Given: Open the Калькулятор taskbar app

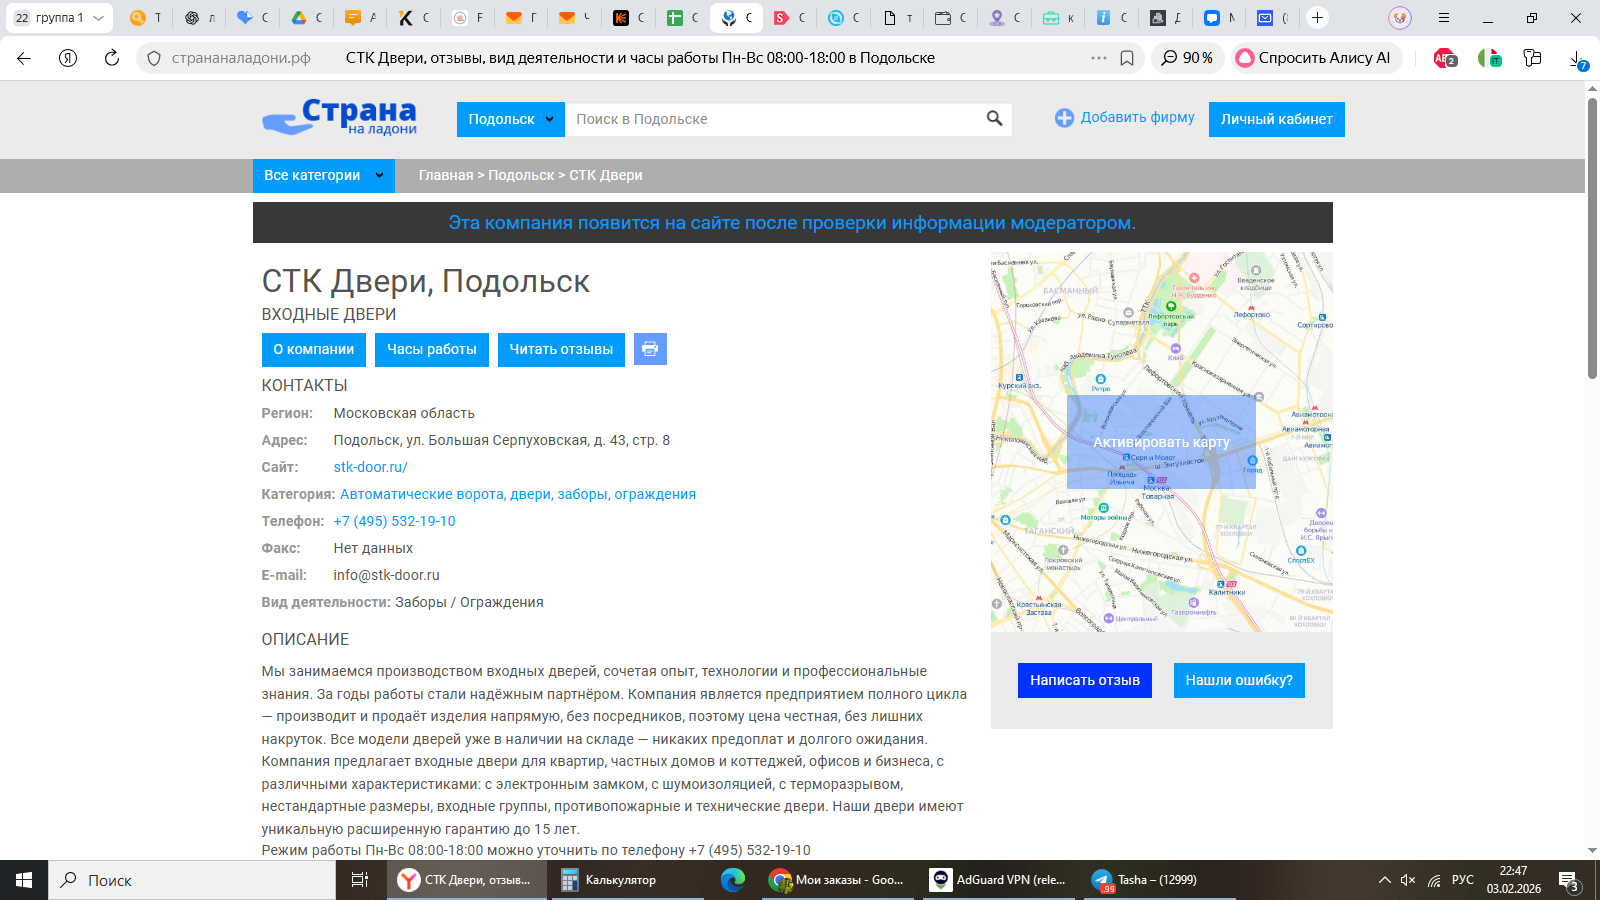Looking at the screenshot, I should [628, 880].
